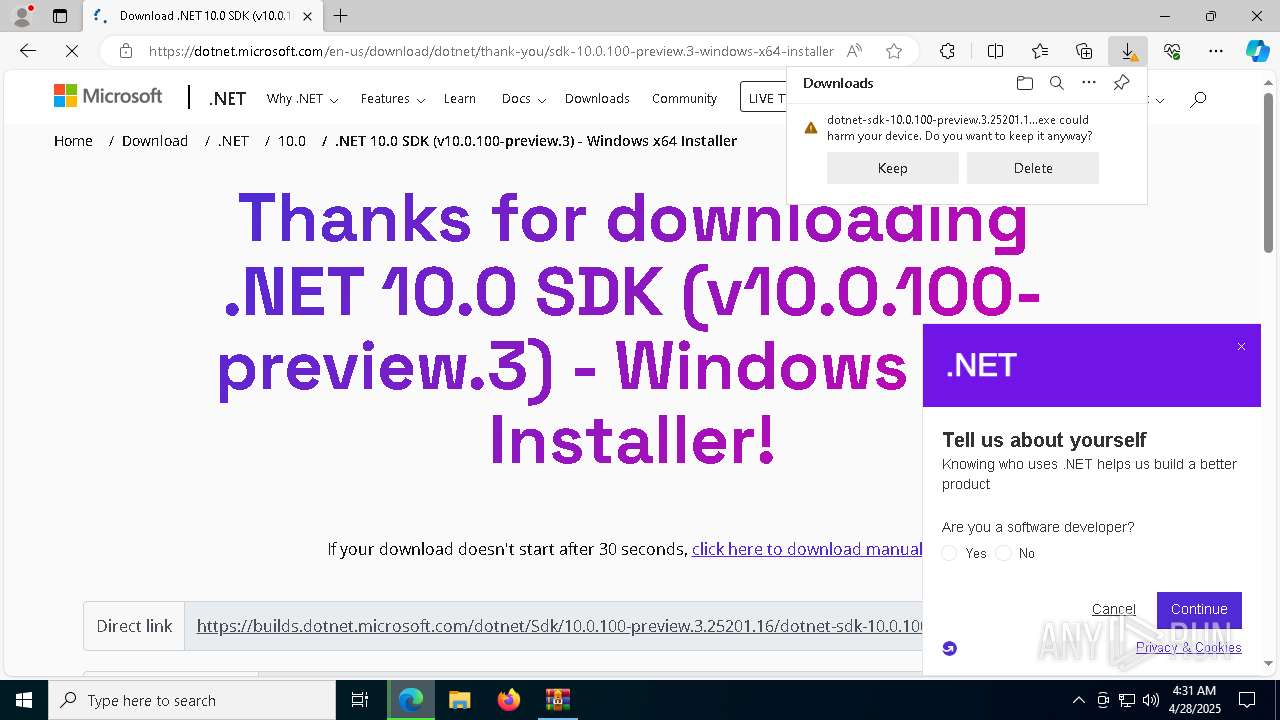The height and width of the screenshot is (720, 1280).
Task: Click the Microsoft logo
Action: (x=108, y=96)
